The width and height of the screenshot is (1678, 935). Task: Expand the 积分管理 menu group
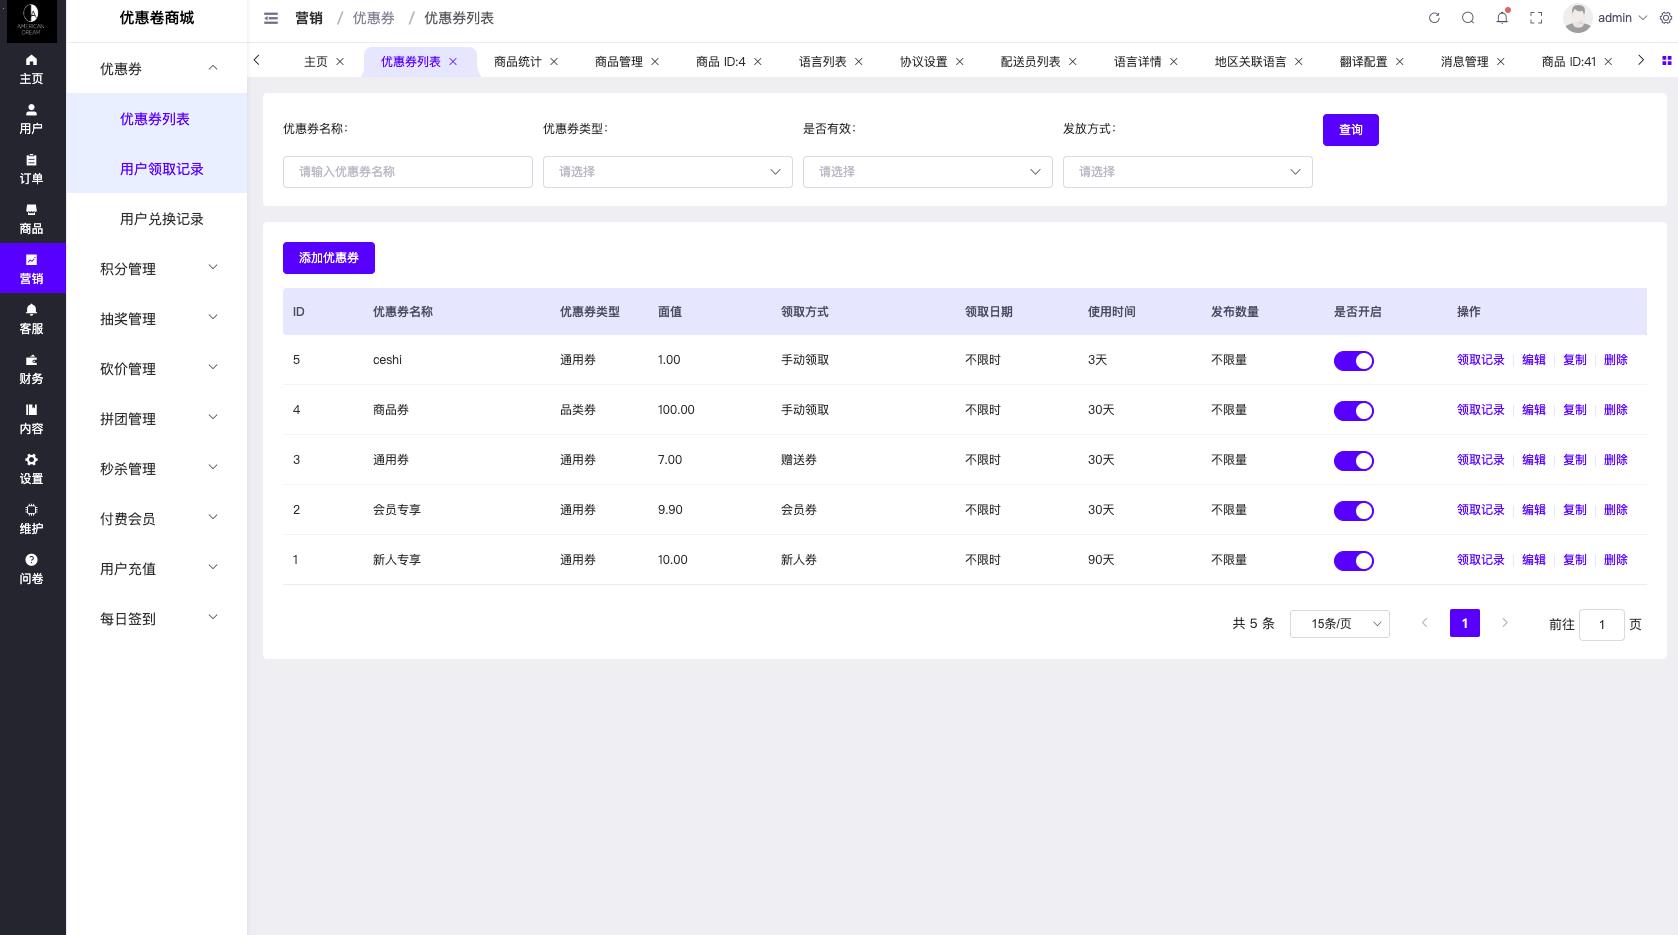[x=157, y=269]
